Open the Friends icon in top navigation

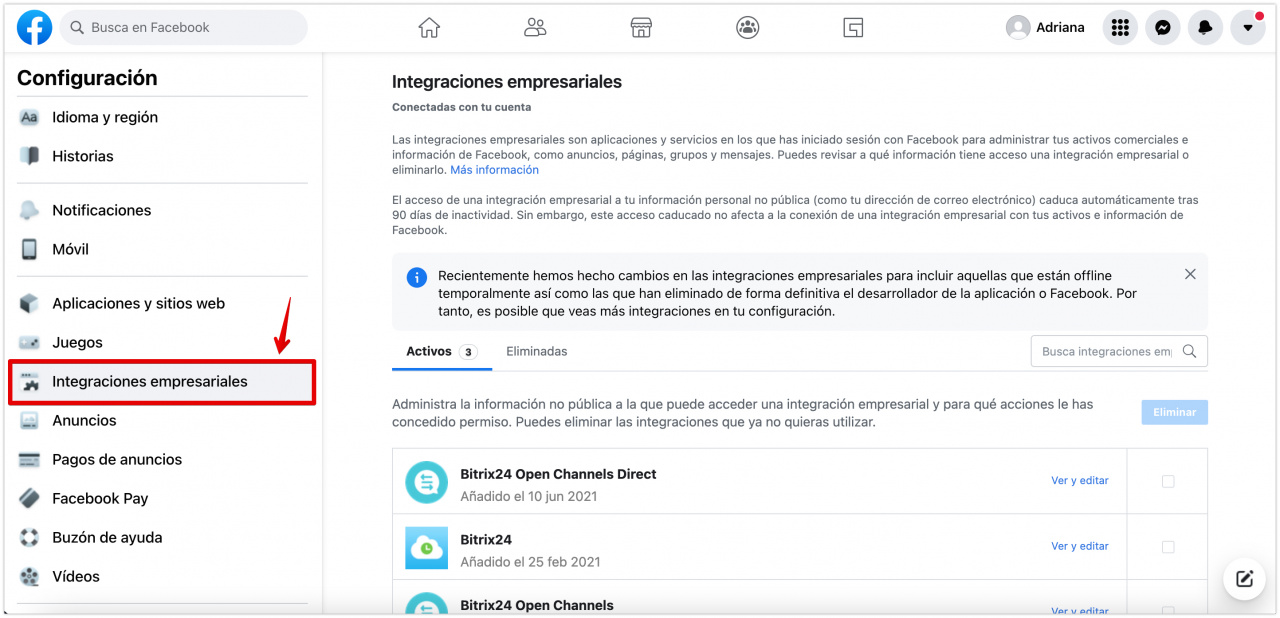pyautogui.click(x=535, y=28)
